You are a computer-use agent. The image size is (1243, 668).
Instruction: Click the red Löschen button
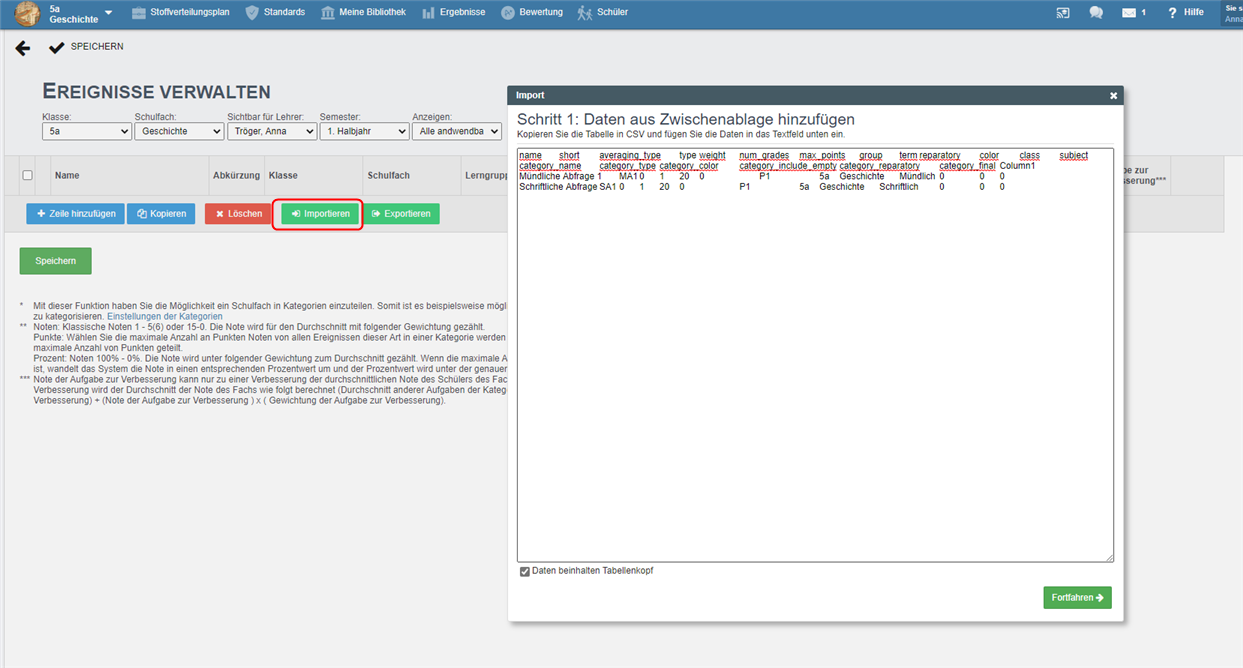tap(239, 214)
